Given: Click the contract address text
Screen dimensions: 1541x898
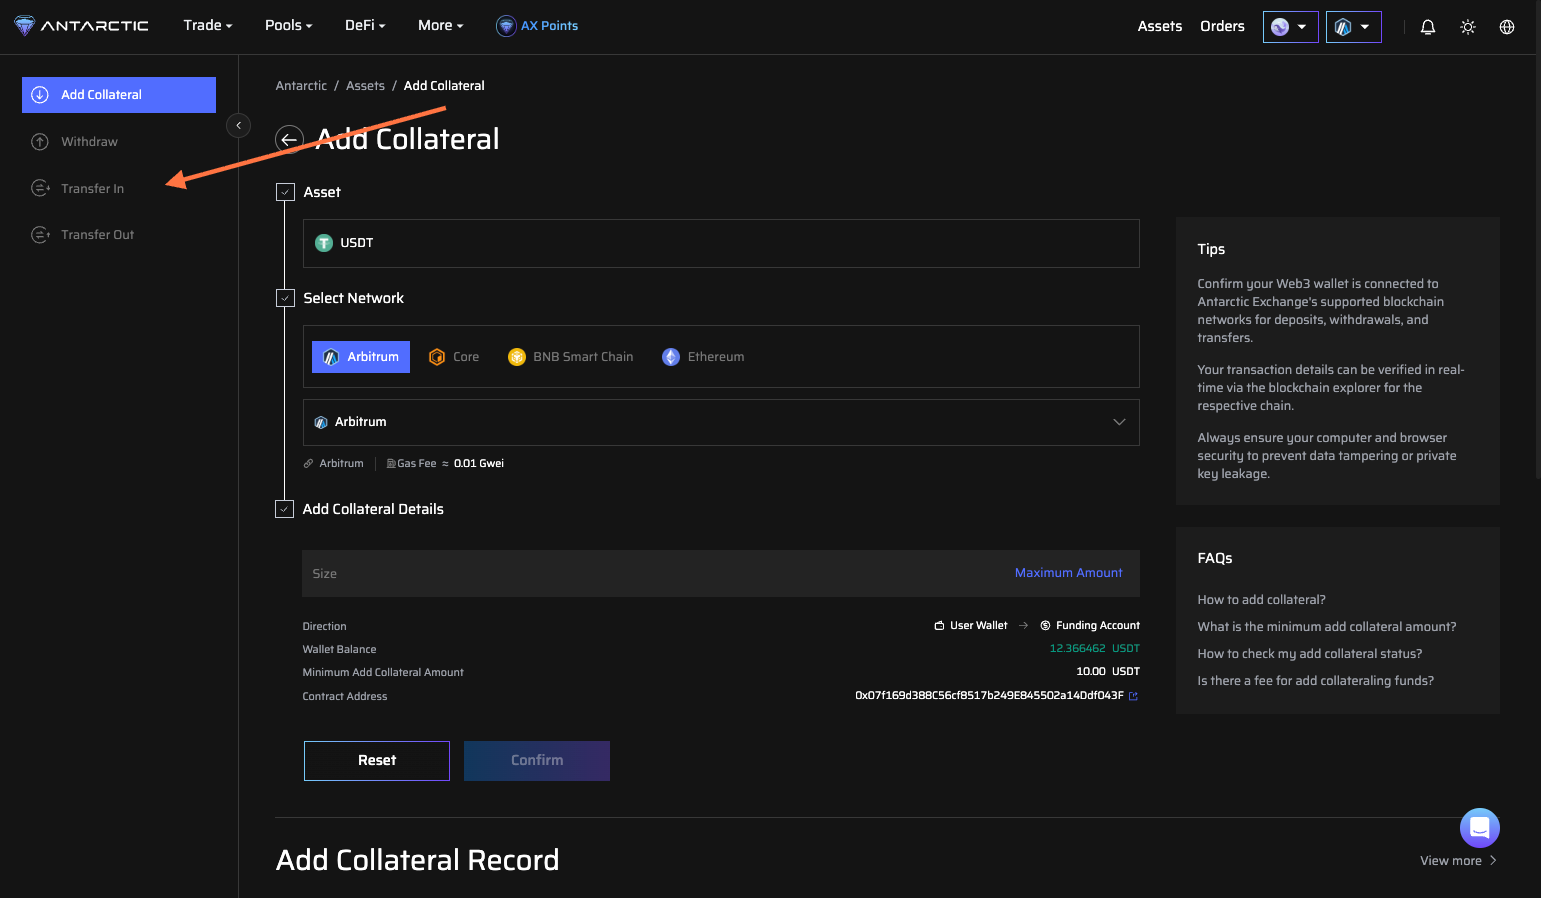Looking at the screenshot, I should click(x=989, y=696).
